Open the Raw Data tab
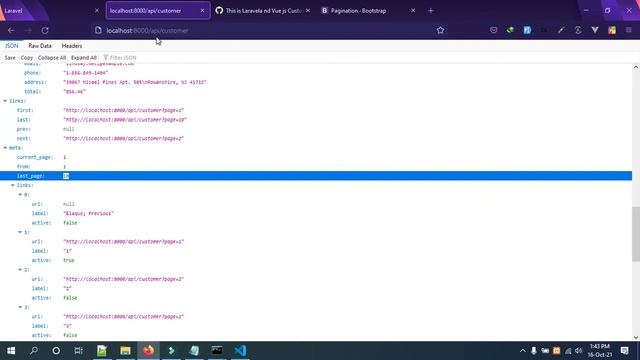Screen dimensions: 640x360 (x=40, y=46)
